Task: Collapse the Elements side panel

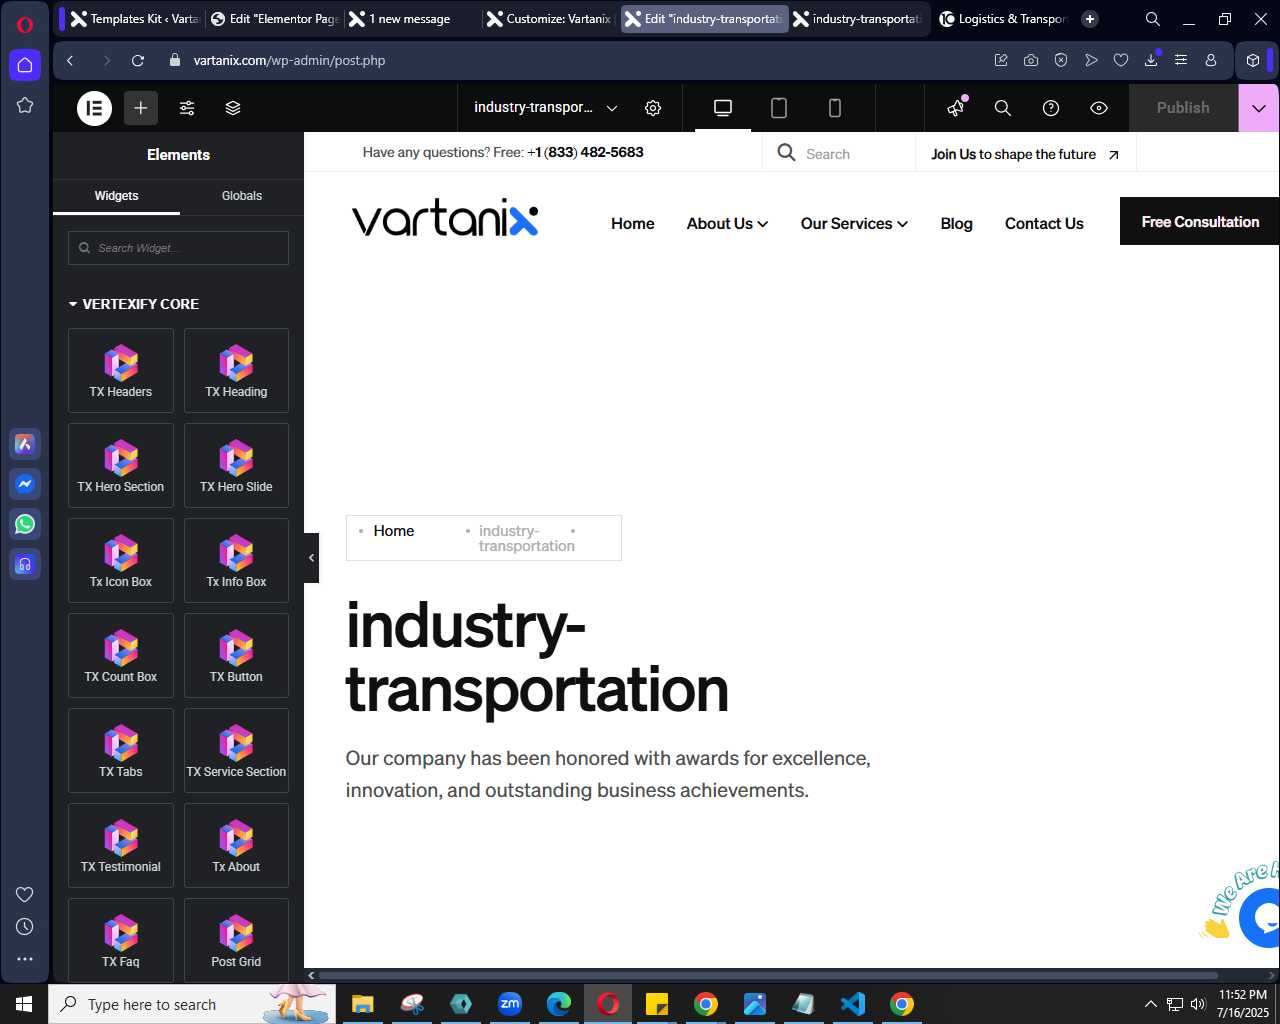Action: point(311,558)
